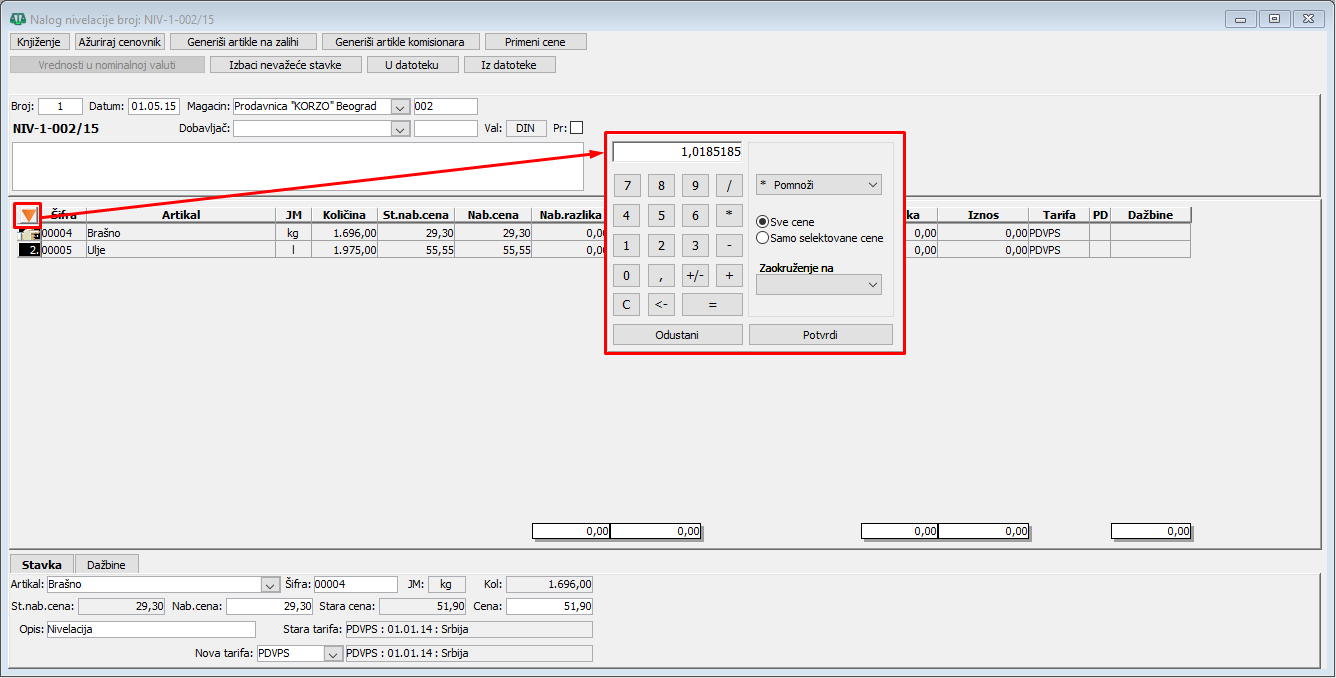Select the Sve cene radio option
Screen dimensions: 1336x678
tap(763, 222)
